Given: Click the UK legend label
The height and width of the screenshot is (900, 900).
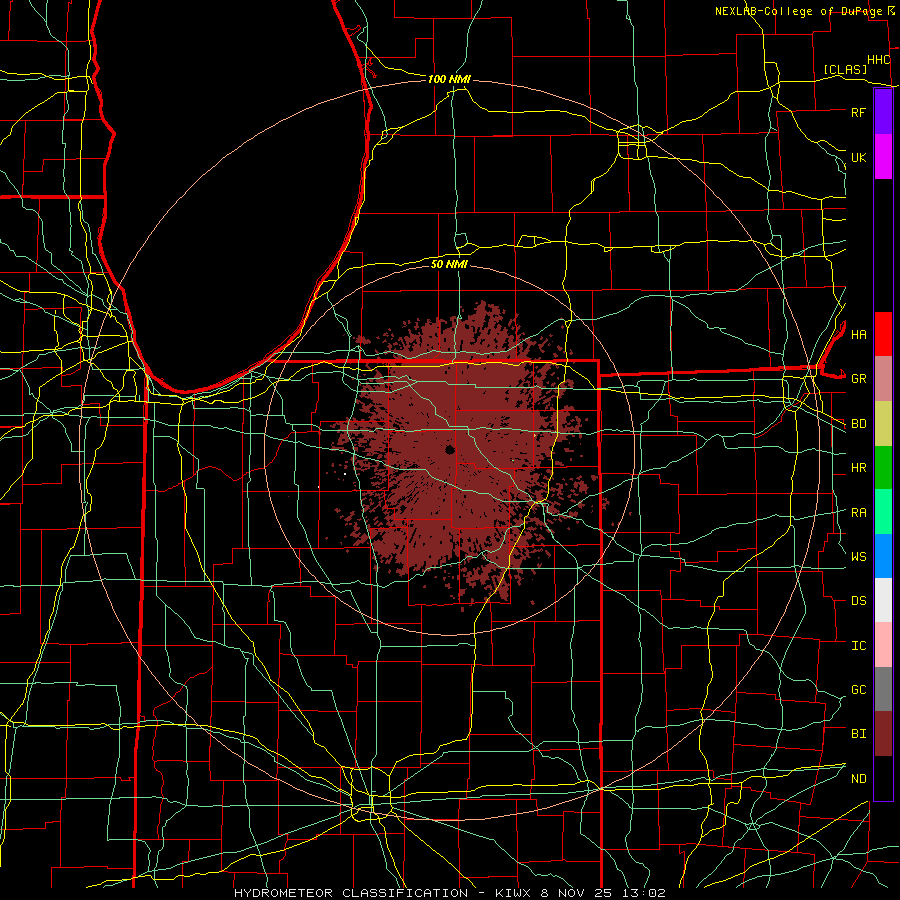Looking at the screenshot, I should (x=858, y=157).
